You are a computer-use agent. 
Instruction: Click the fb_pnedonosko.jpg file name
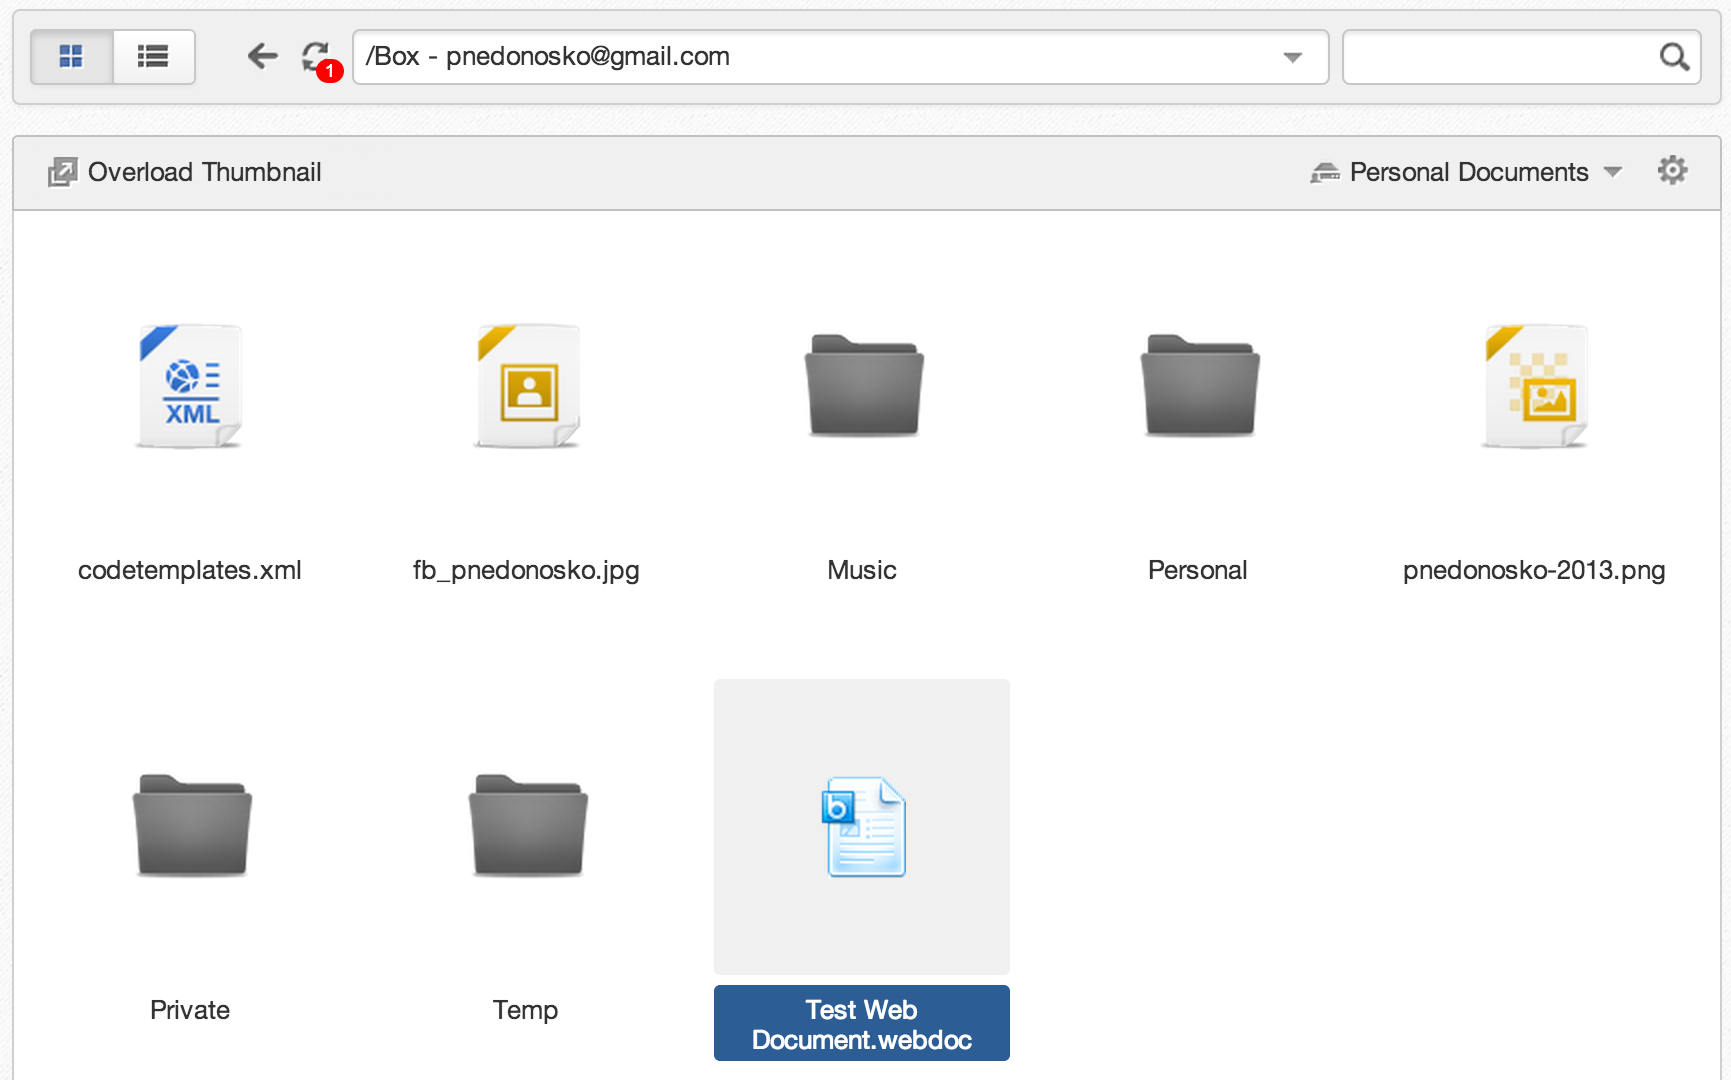(x=526, y=570)
